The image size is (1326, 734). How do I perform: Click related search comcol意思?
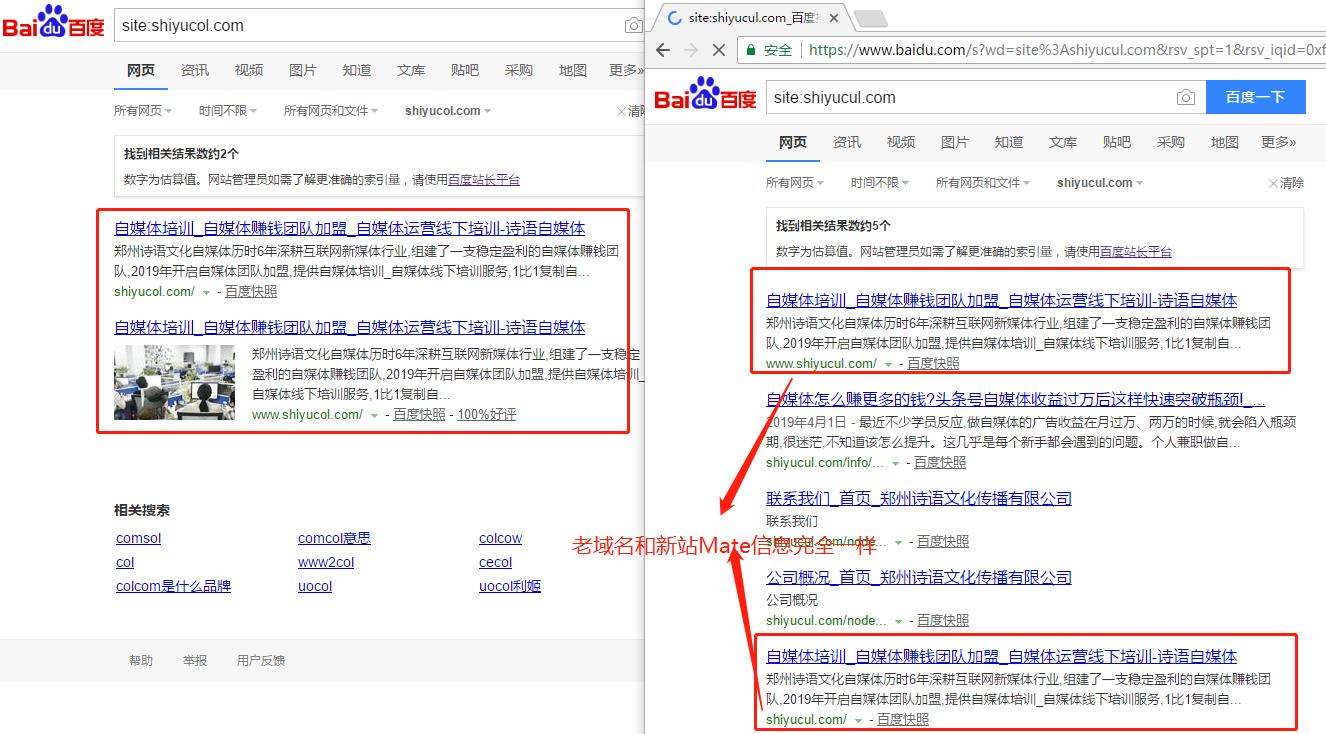(334, 539)
